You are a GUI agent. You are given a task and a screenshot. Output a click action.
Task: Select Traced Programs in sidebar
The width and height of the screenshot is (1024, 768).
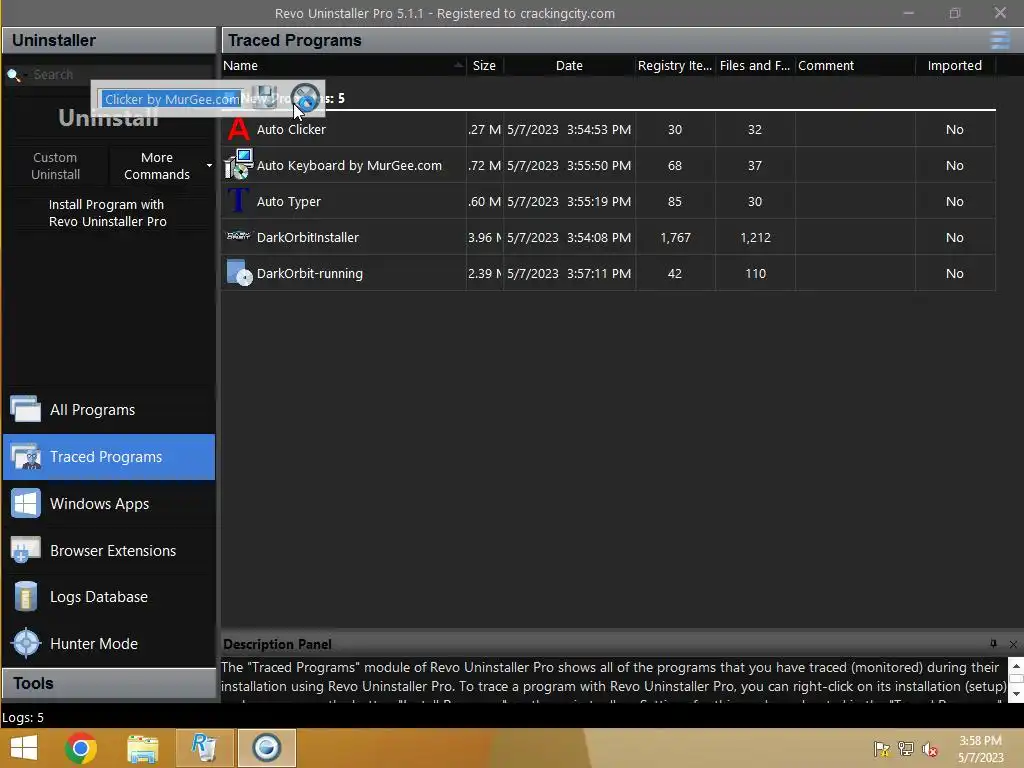pyautogui.click(x=108, y=456)
